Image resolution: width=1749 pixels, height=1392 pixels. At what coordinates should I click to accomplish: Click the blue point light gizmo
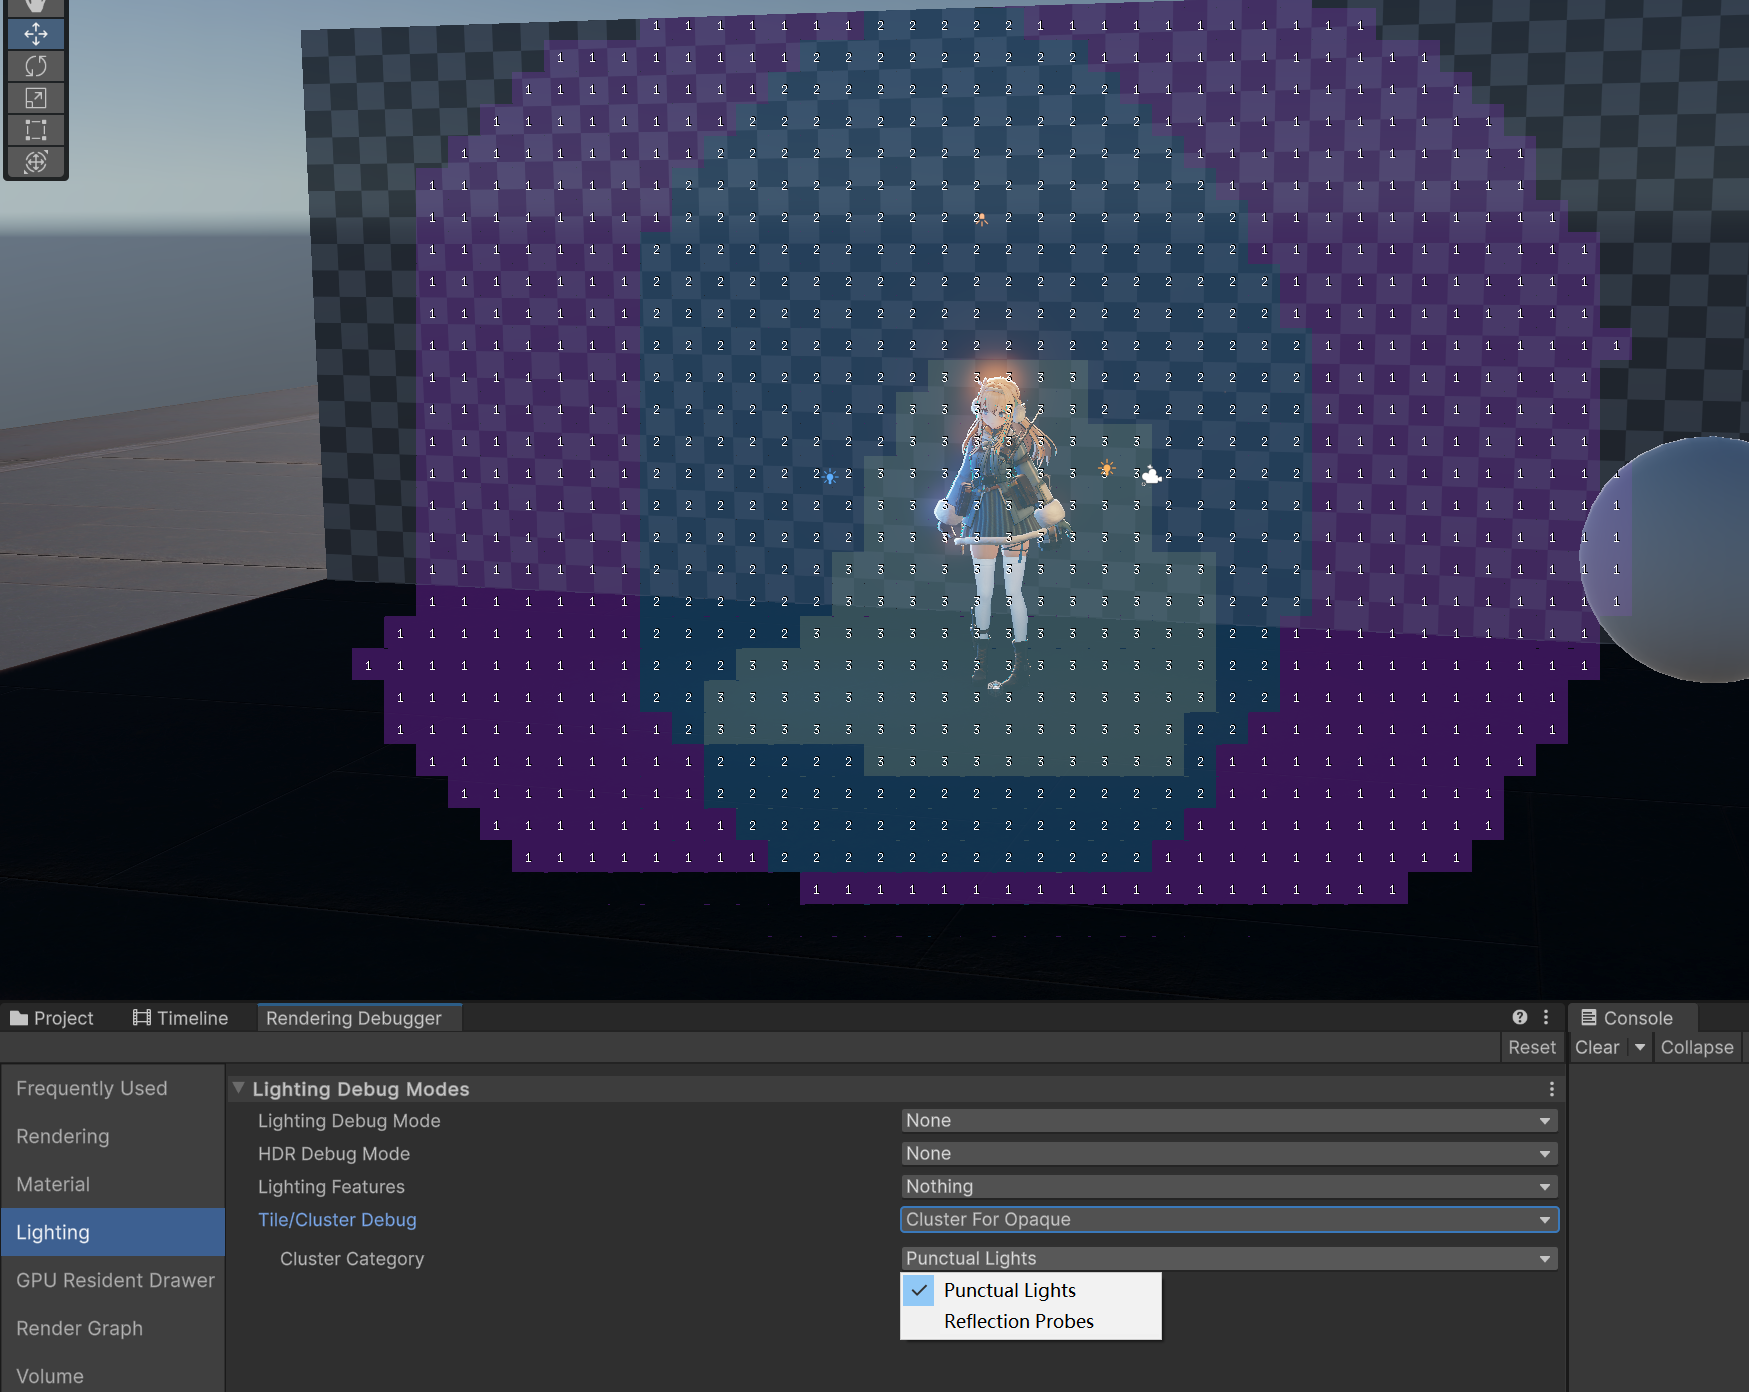[830, 477]
